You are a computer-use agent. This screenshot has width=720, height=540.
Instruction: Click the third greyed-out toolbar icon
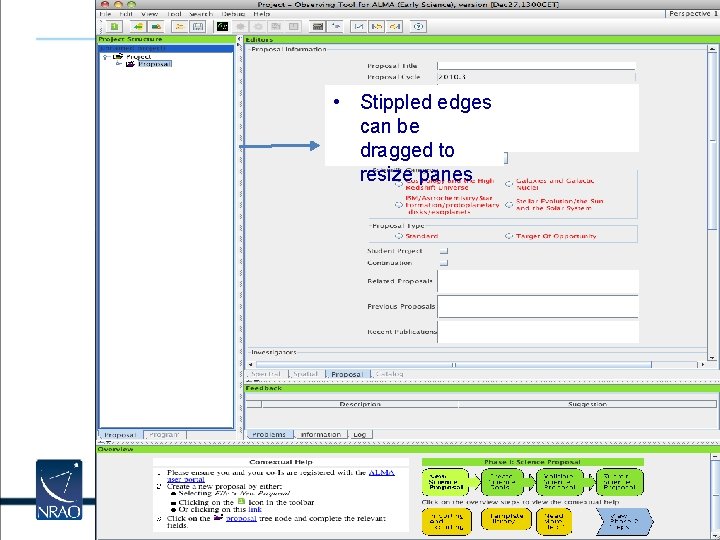click(x=276, y=27)
